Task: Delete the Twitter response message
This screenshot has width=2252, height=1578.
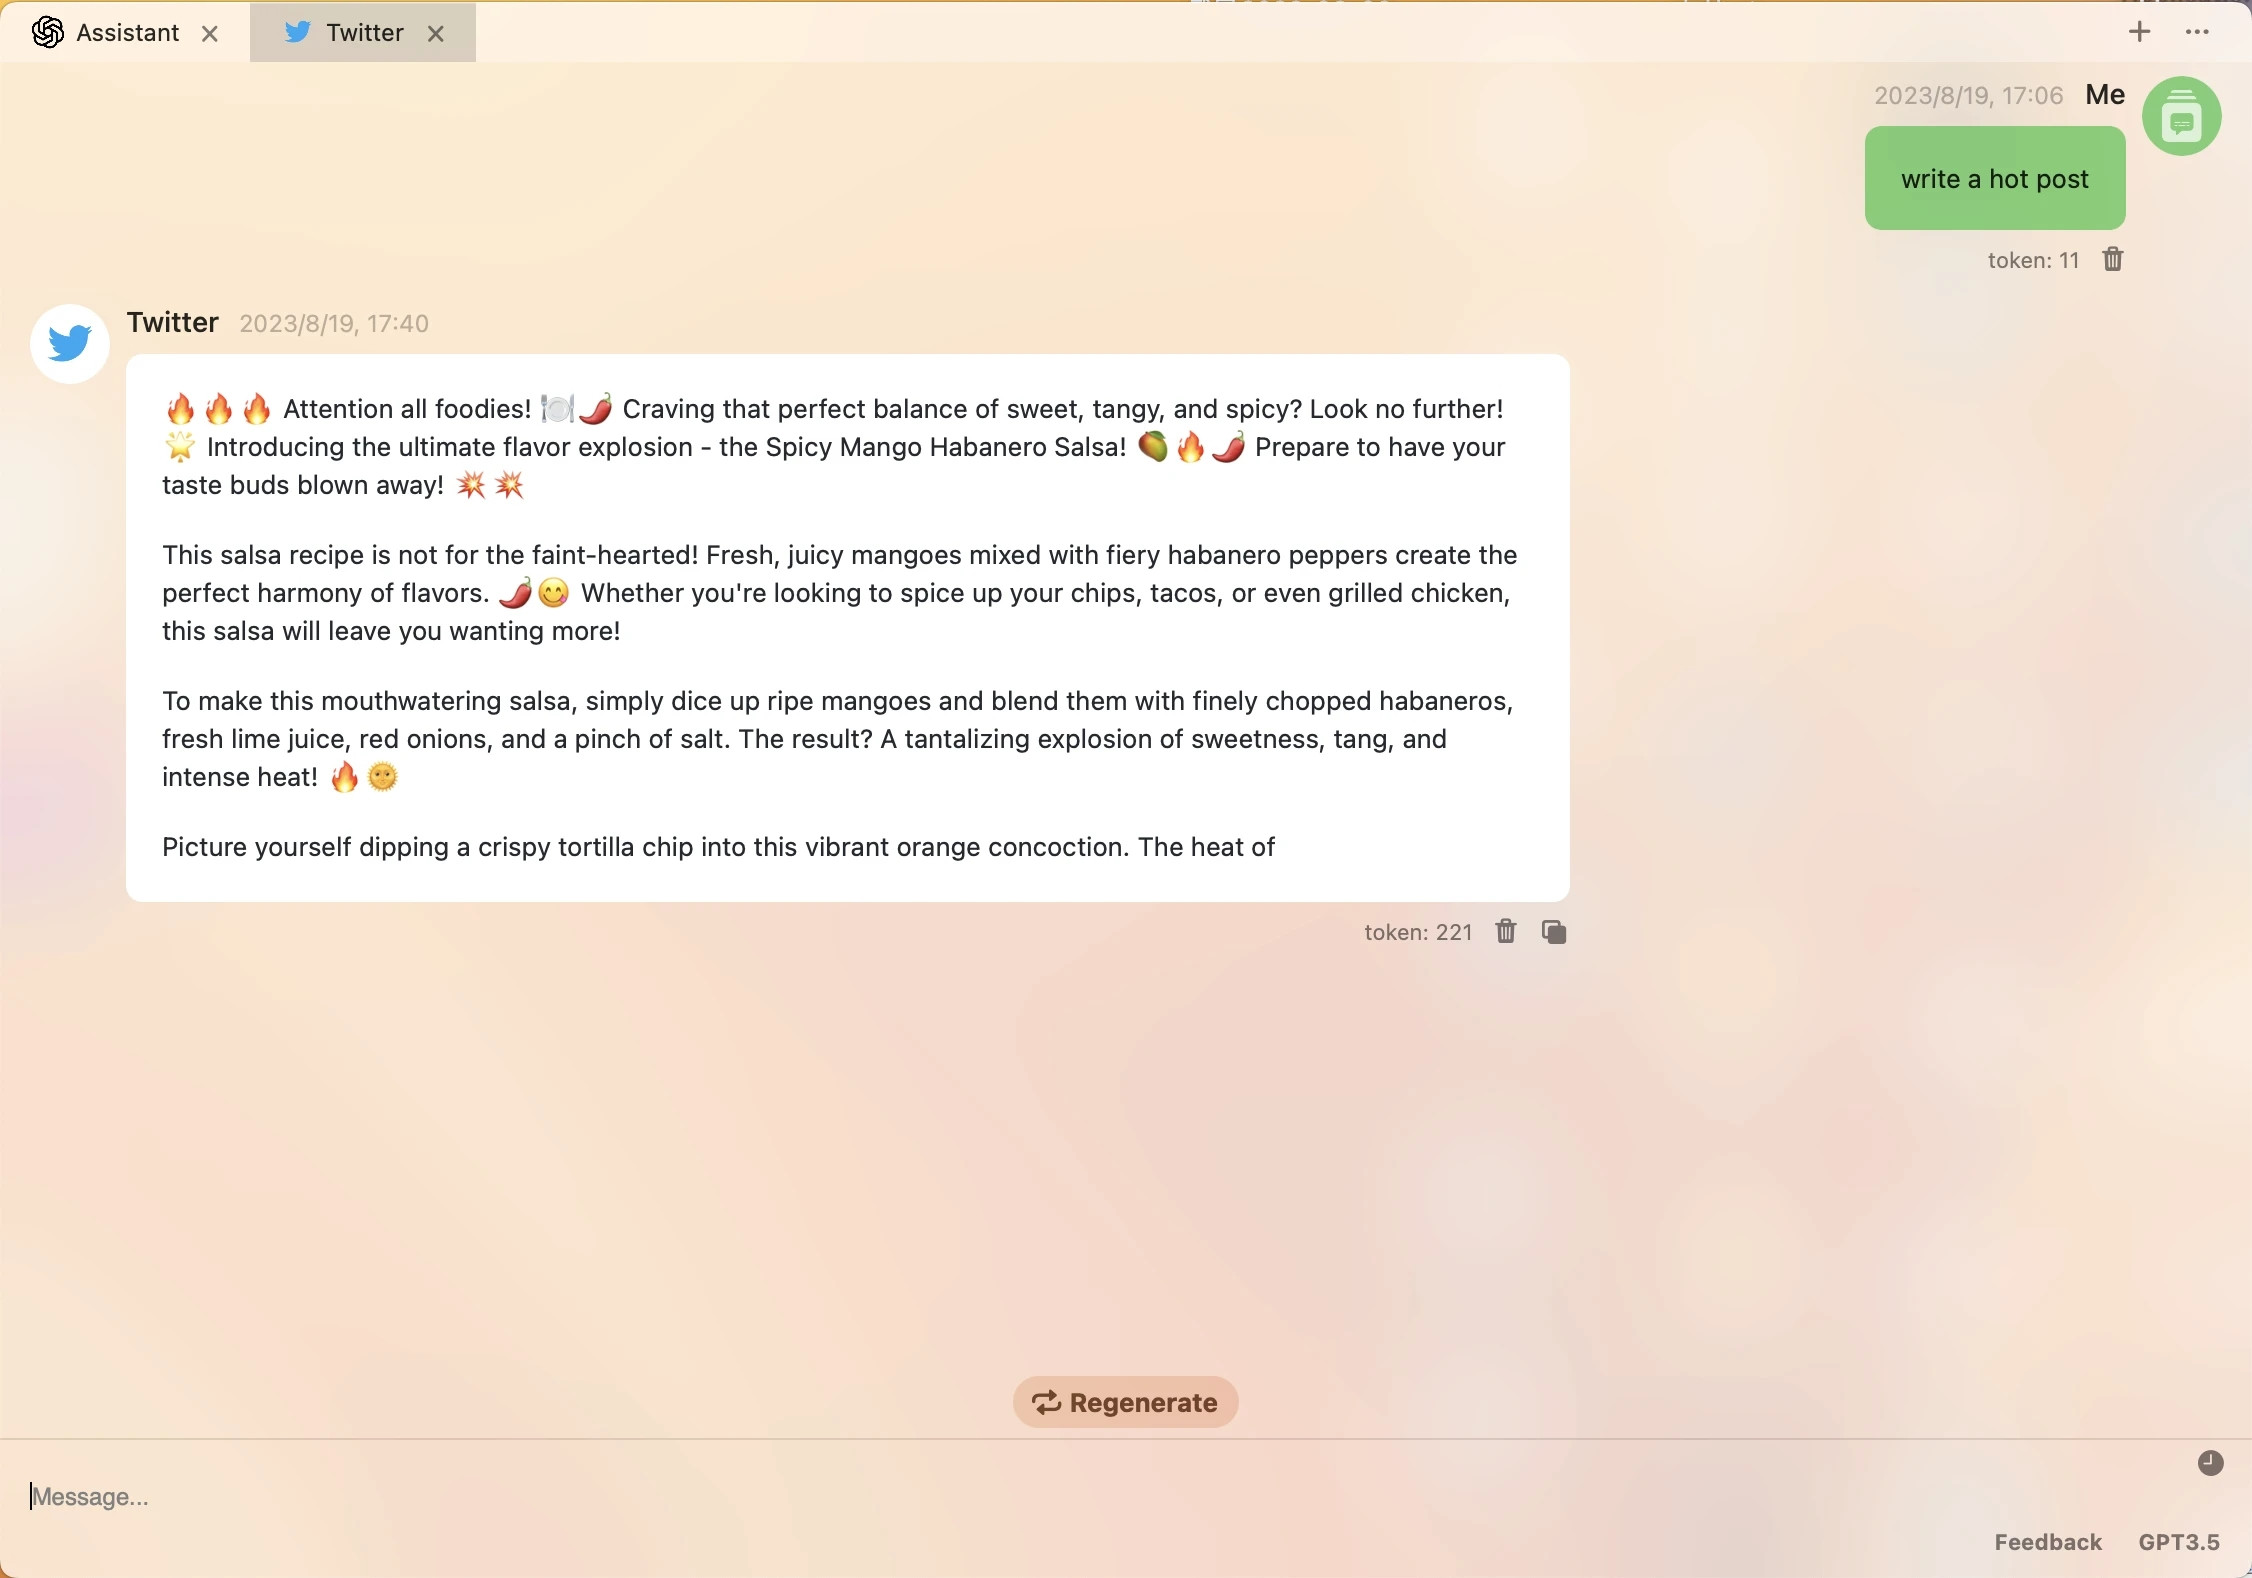Action: (x=1506, y=932)
